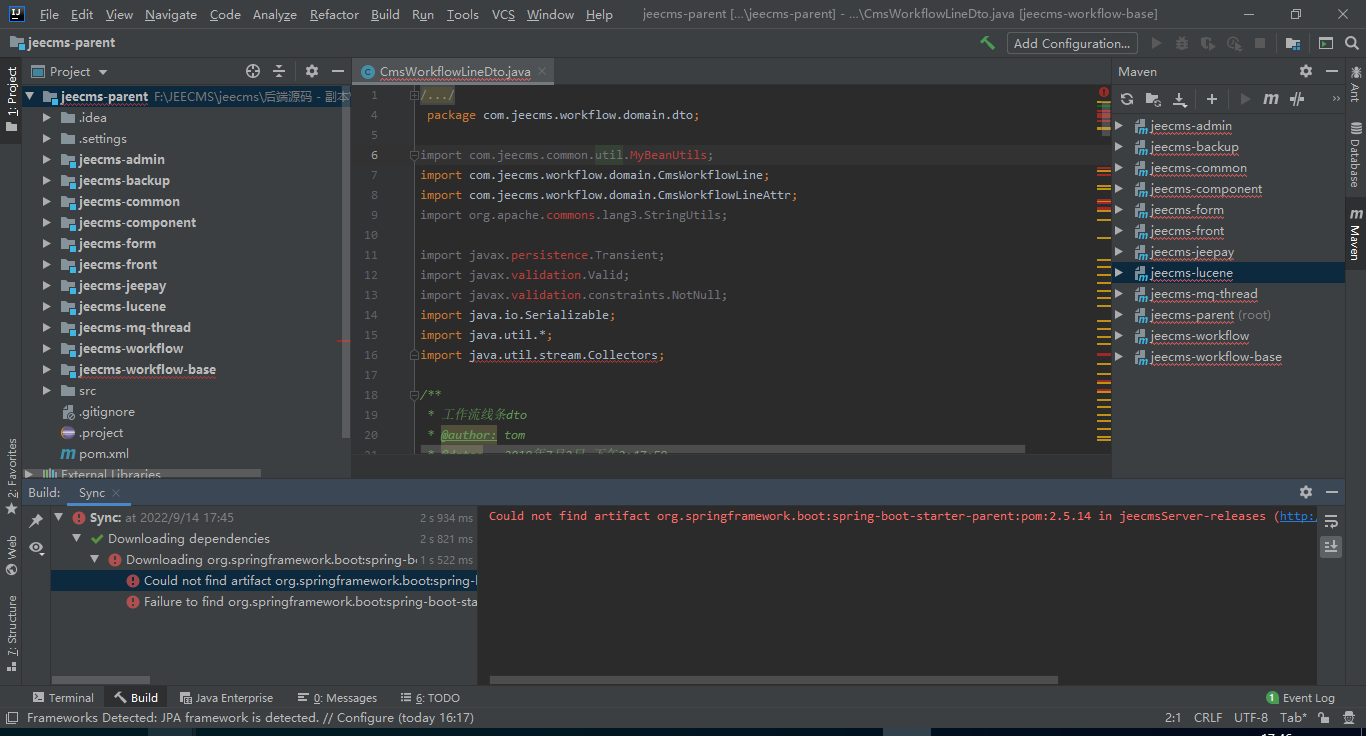Open the Refactor menu

coord(334,15)
